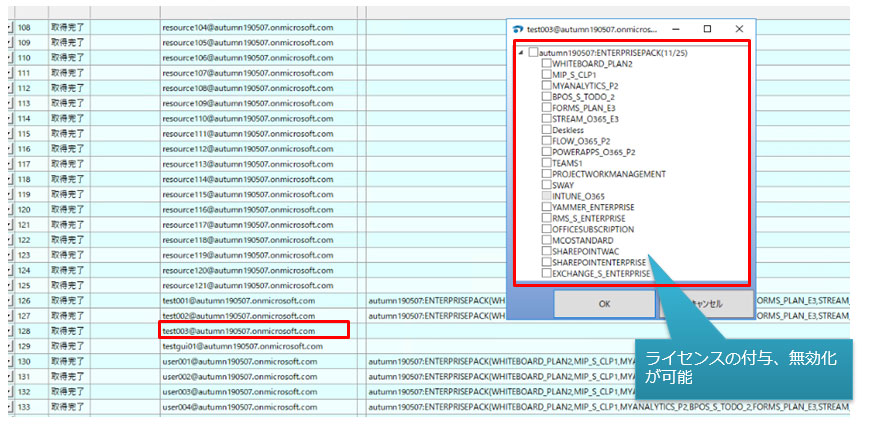Select the SWAY checkbox

click(x=546, y=185)
